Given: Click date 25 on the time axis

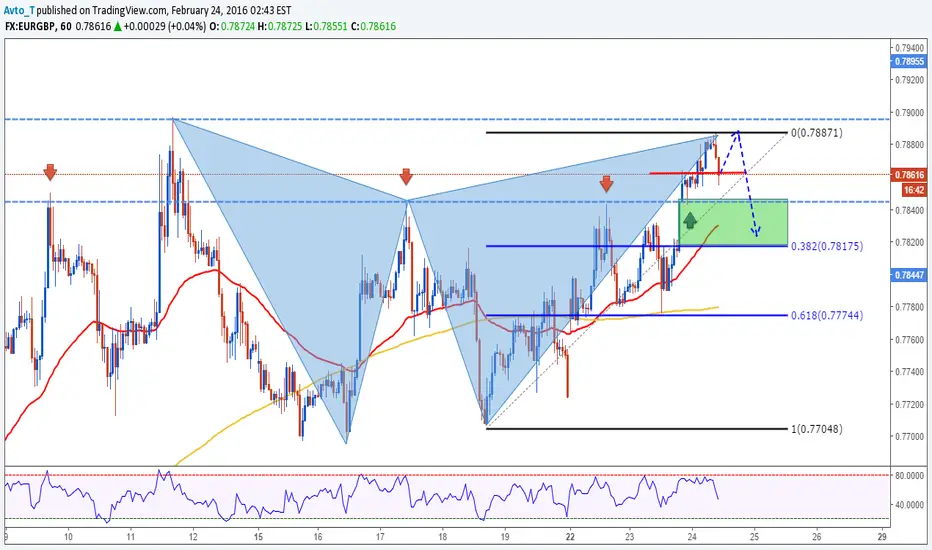Looking at the screenshot, I should pos(754,536).
